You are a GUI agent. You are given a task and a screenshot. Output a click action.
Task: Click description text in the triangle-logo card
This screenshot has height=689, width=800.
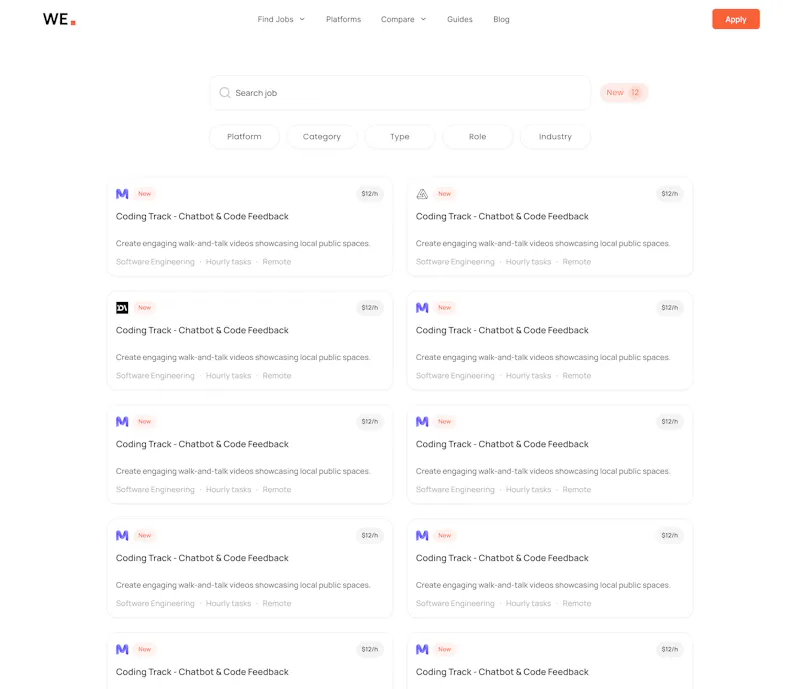543,243
